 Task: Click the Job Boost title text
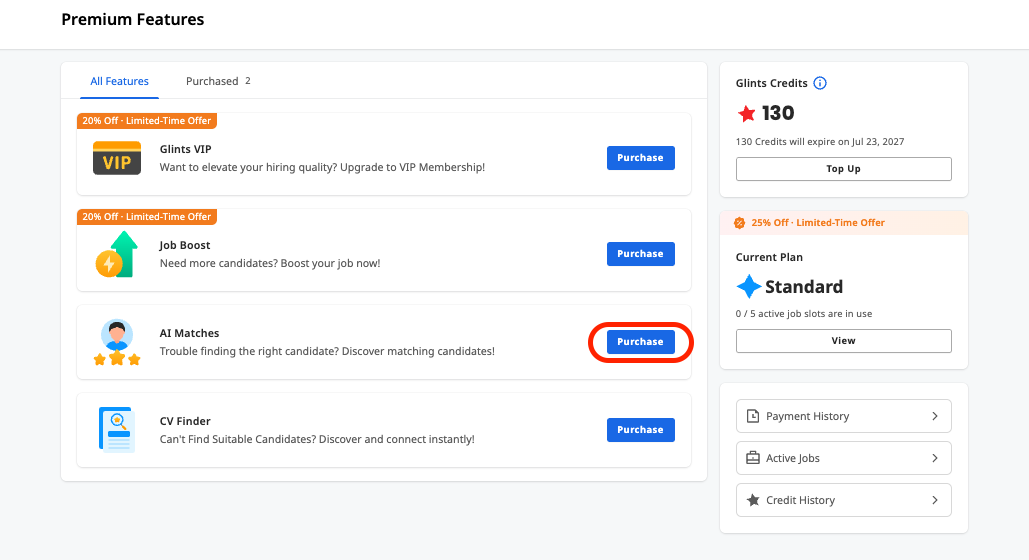[185, 245]
